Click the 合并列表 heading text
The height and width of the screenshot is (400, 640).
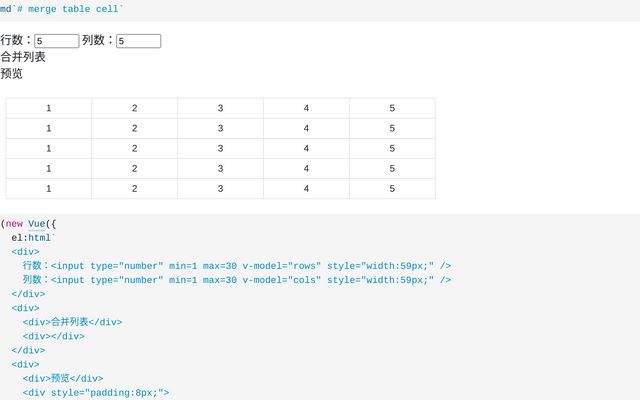tap(23, 57)
